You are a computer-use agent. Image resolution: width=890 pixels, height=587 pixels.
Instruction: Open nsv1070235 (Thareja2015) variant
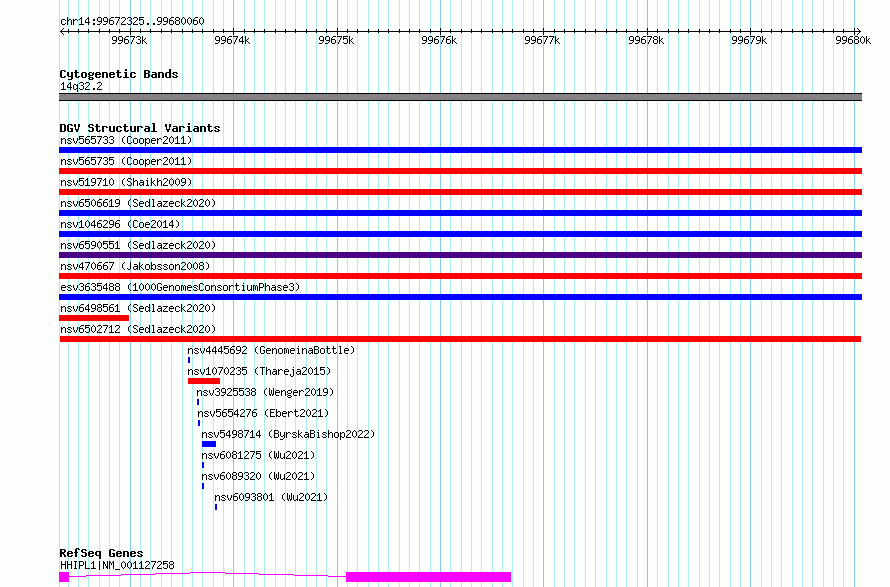pyautogui.click(x=259, y=371)
